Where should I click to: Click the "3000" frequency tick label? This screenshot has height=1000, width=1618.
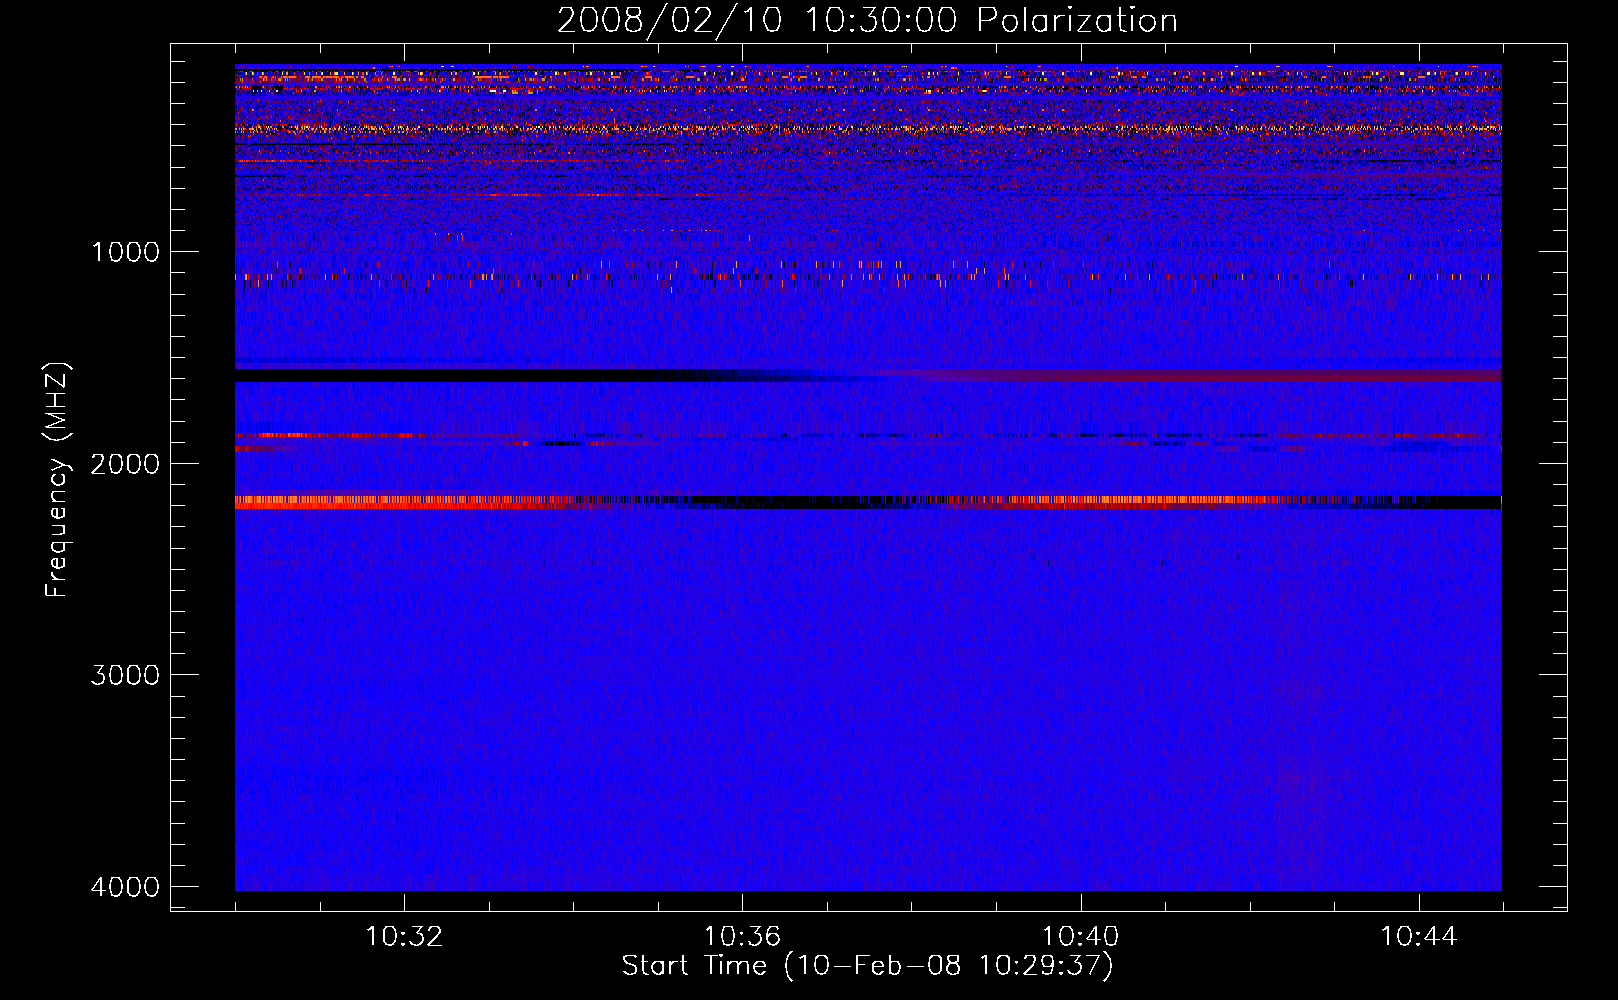[x=125, y=674]
